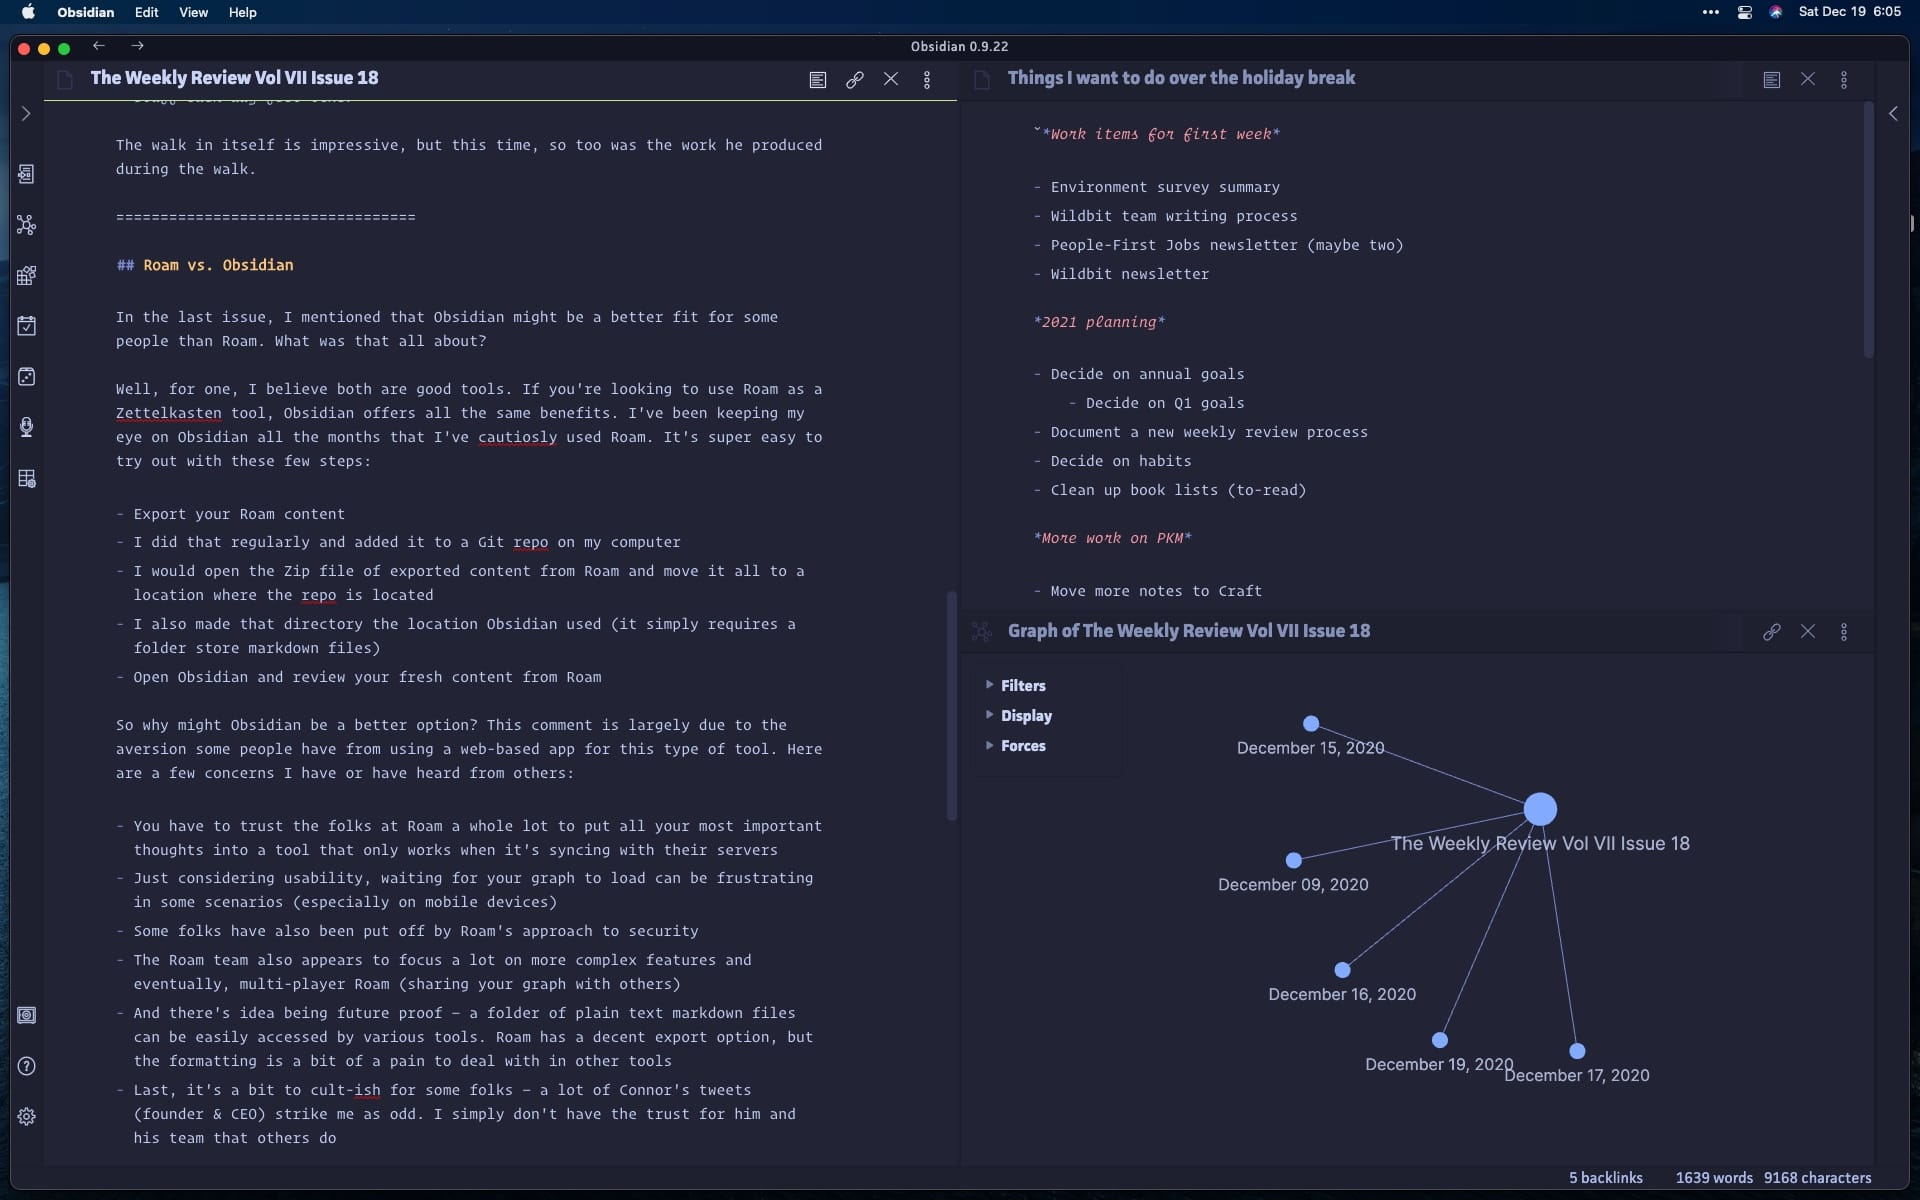Activate Siri from the menu bar
Screen dimensions: 1920x1200
1776,12
